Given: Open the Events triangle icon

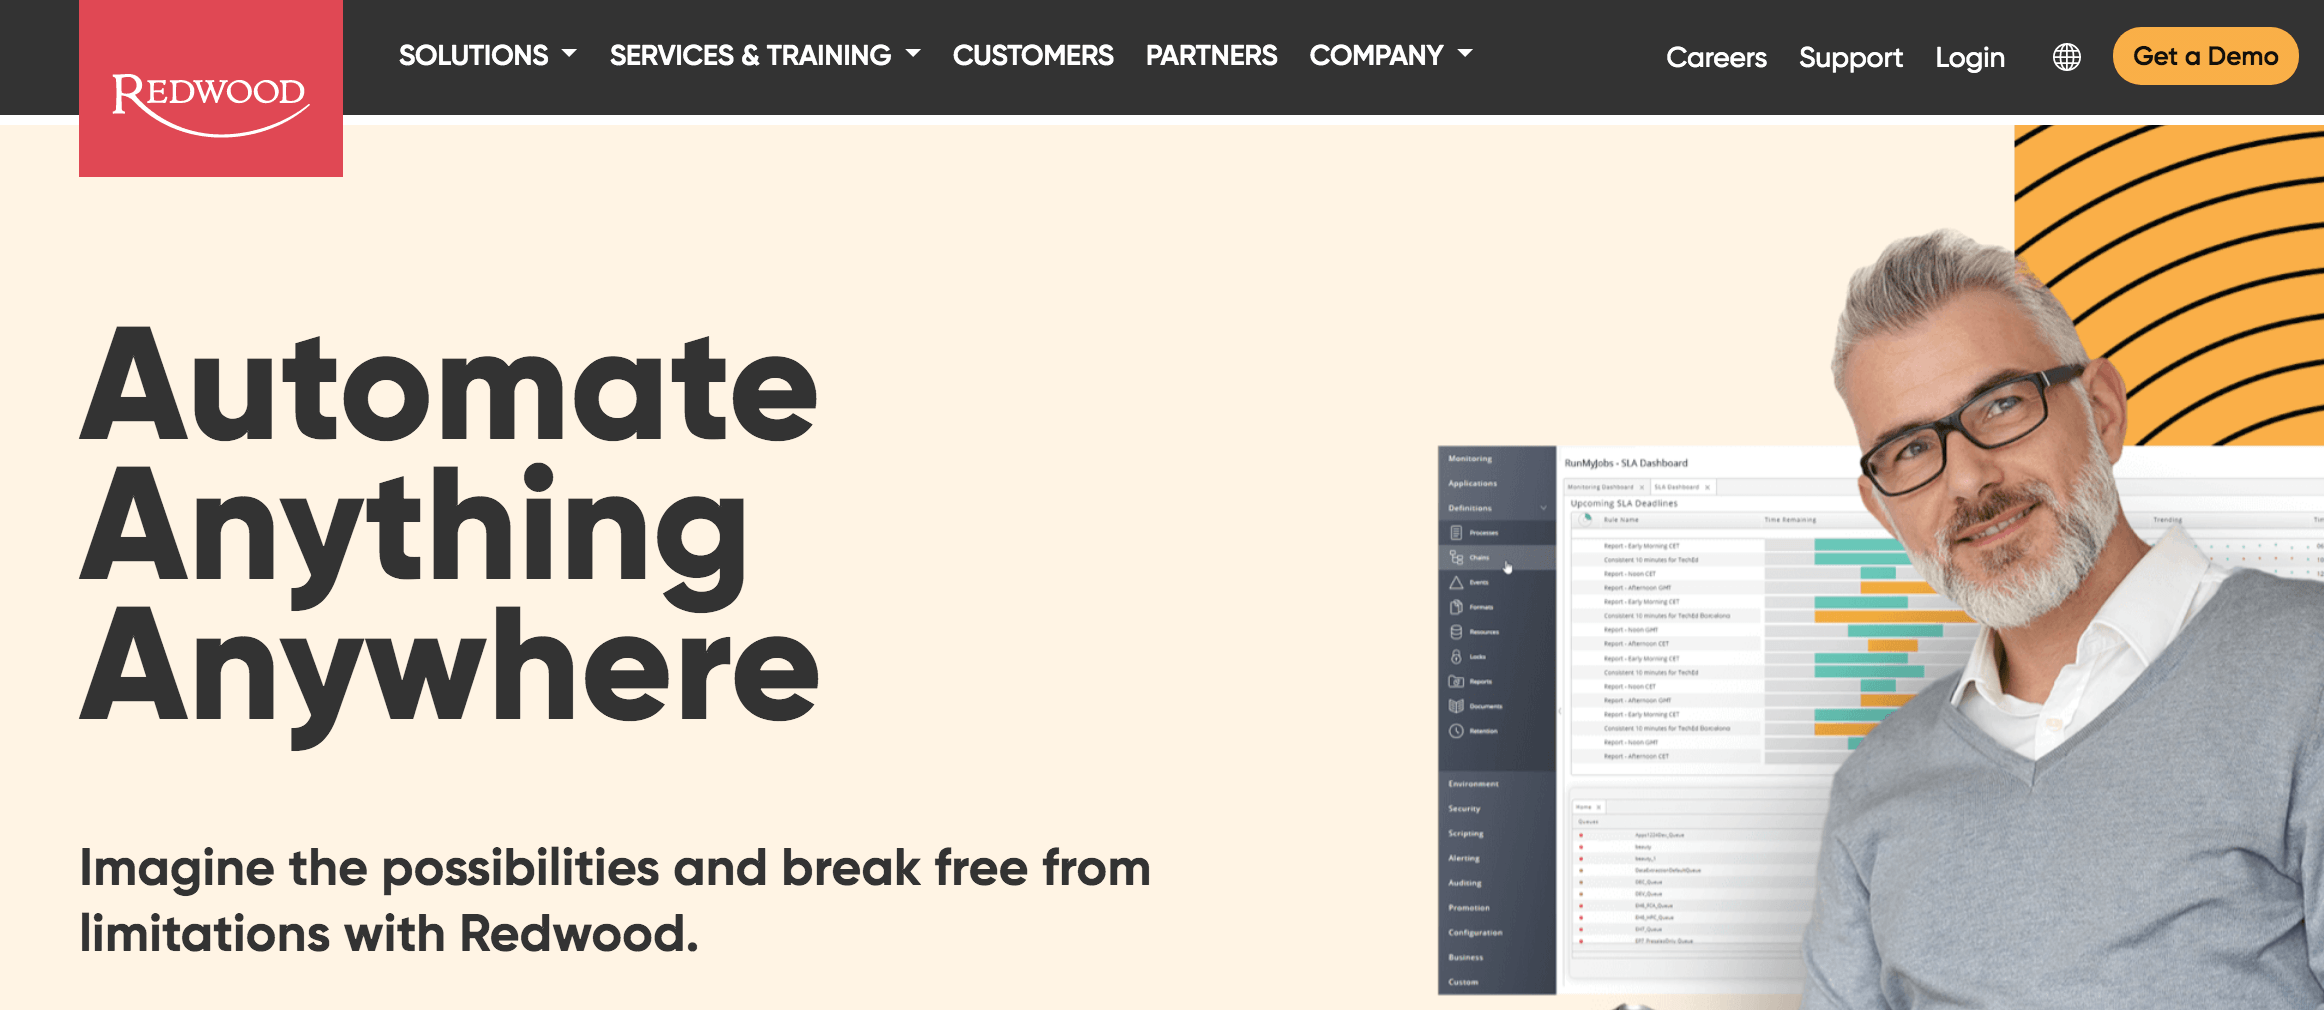Looking at the screenshot, I should pos(1456,582).
